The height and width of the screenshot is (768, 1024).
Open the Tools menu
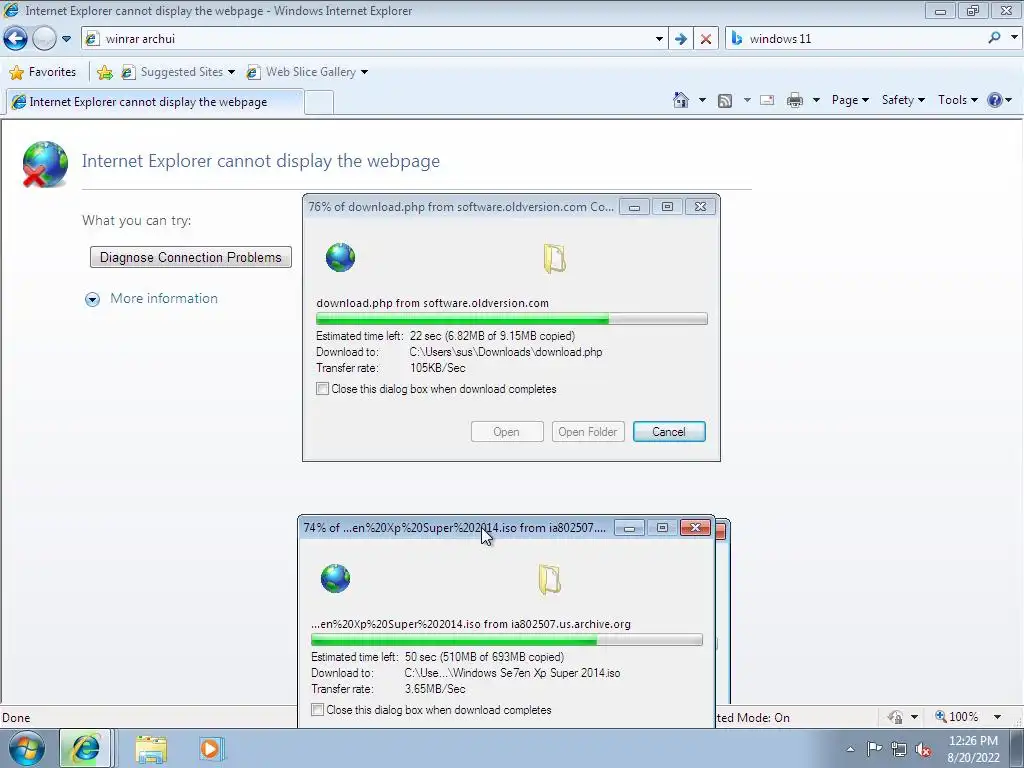point(957,100)
